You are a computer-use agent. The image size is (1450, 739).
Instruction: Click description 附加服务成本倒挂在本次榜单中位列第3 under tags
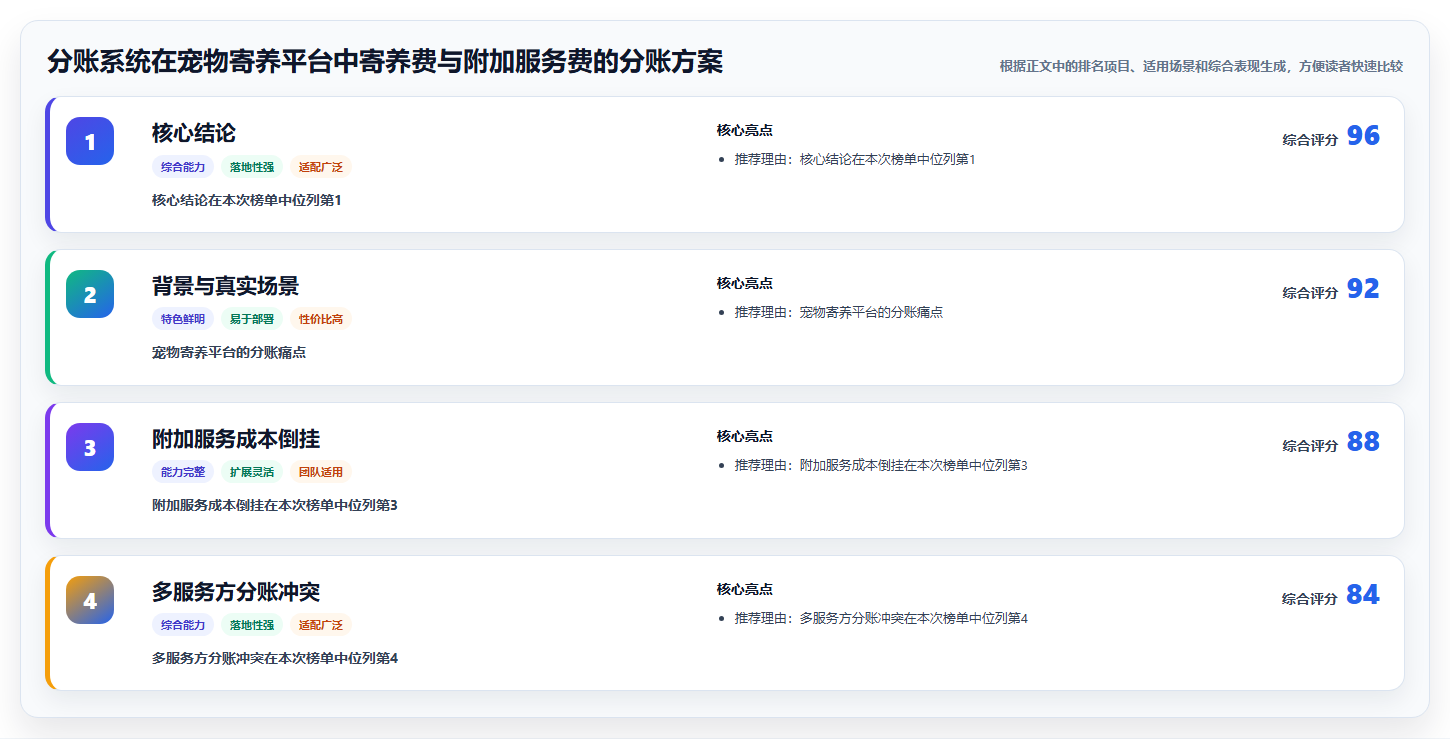275,506
